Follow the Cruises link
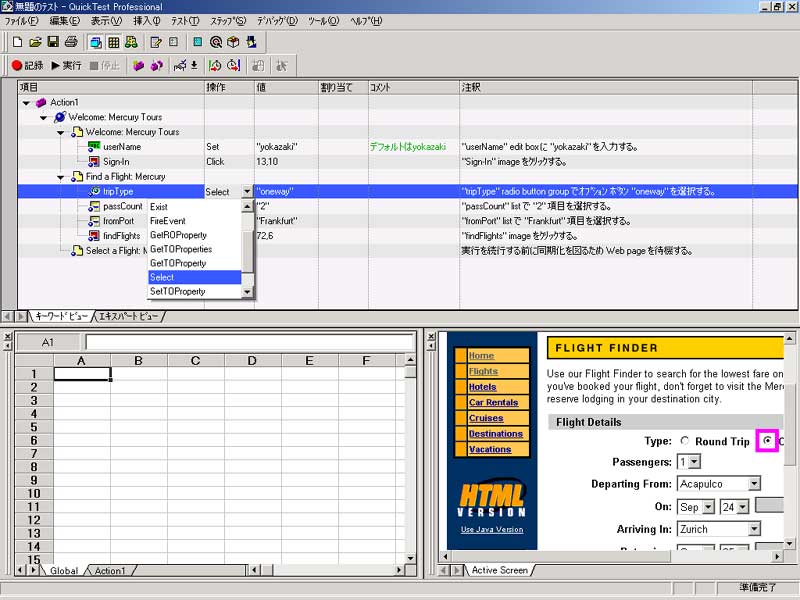This screenshot has height=600, width=800. click(x=486, y=418)
